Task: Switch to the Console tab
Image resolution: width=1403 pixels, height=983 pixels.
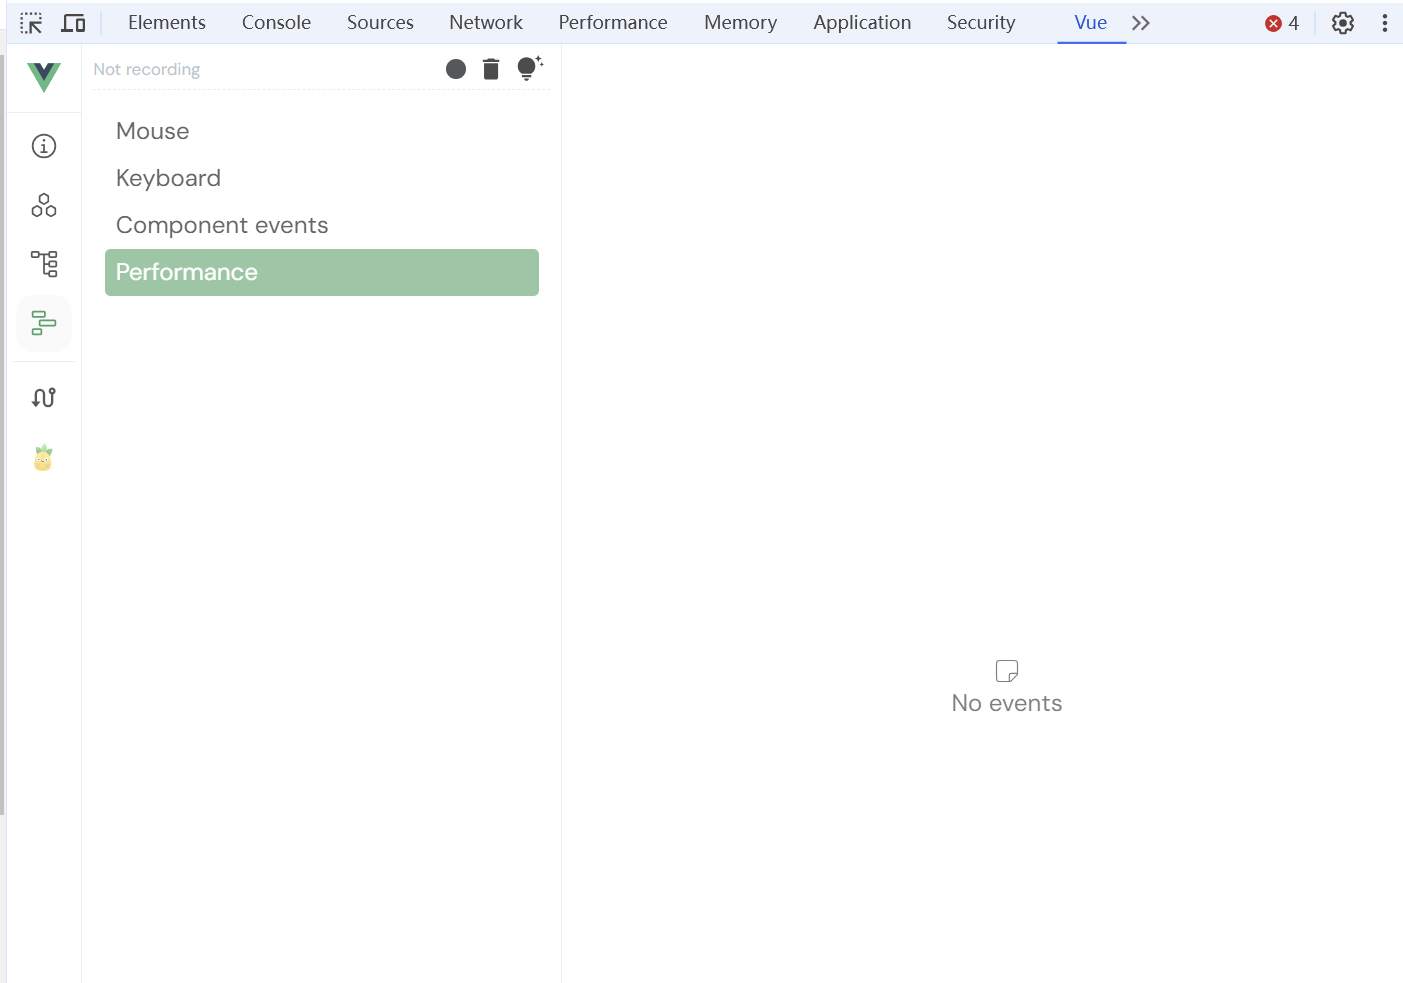Action: click(276, 22)
